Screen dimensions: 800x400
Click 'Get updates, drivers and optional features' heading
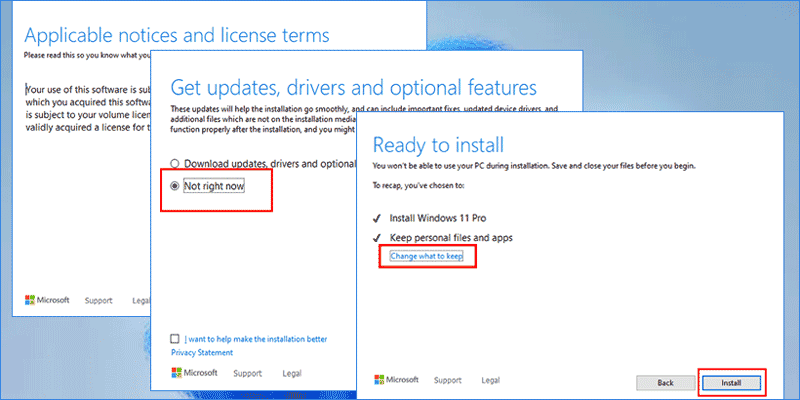tap(354, 88)
